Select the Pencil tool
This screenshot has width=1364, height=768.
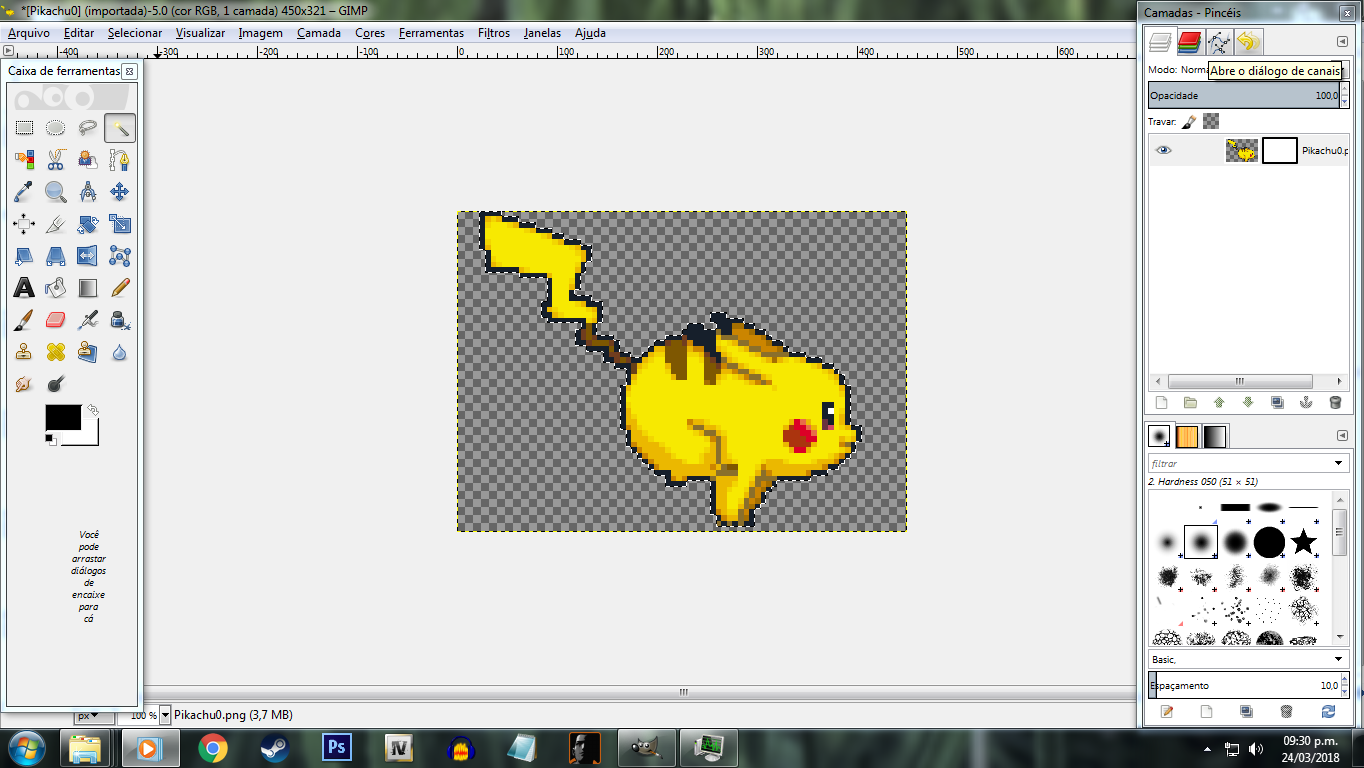pos(120,288)
